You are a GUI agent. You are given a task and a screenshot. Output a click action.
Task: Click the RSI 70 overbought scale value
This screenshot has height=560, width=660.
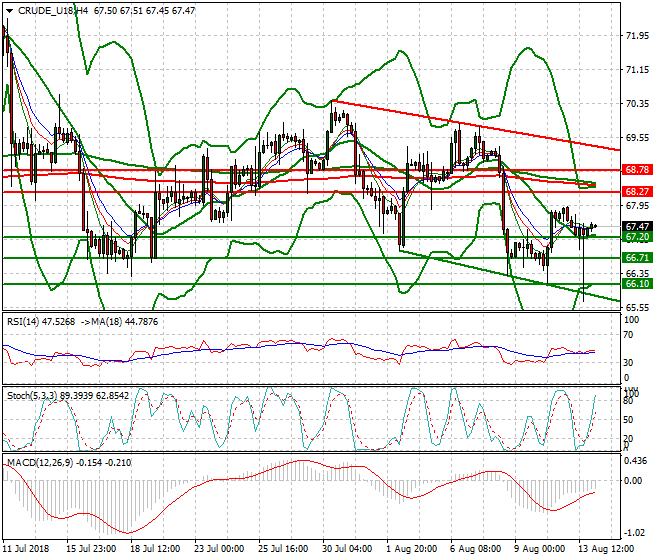(x=628, y=335)
